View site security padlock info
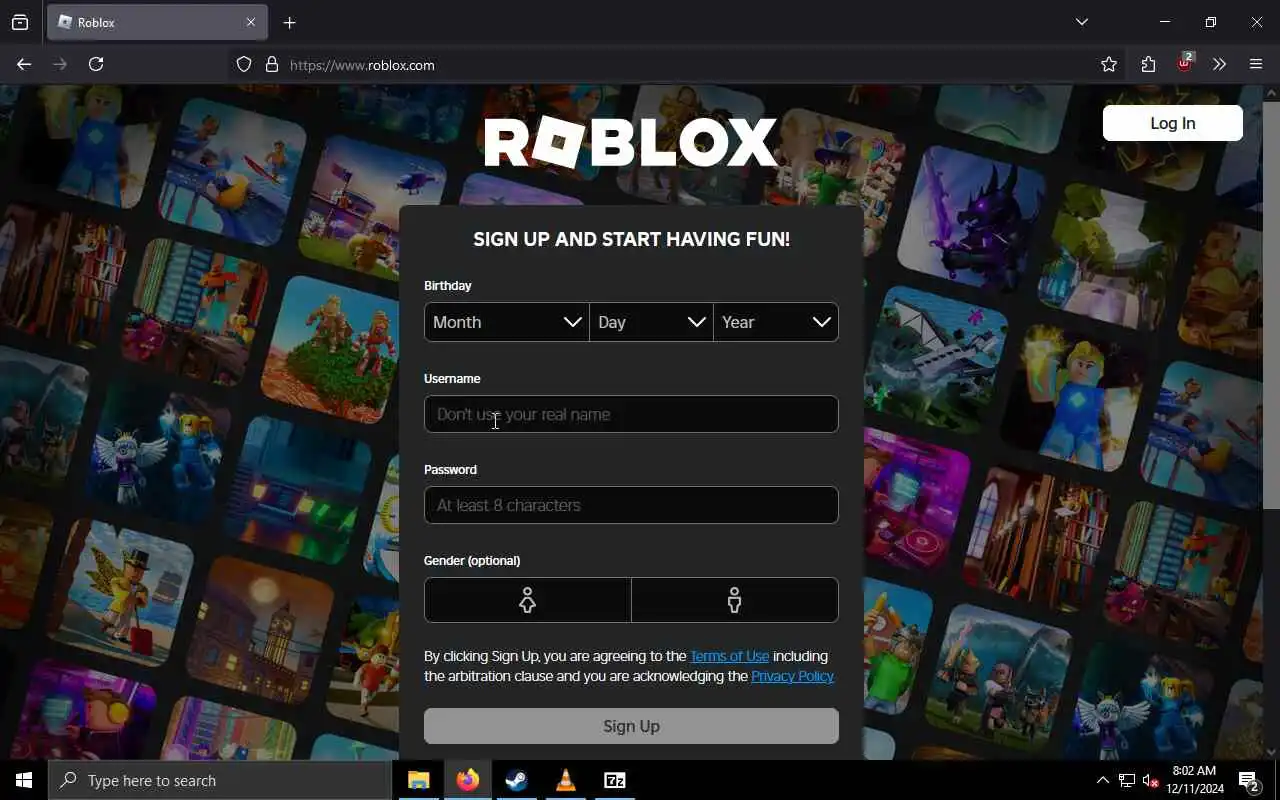The width and height of the screenshot is (1280, 800). pos(271,64)
